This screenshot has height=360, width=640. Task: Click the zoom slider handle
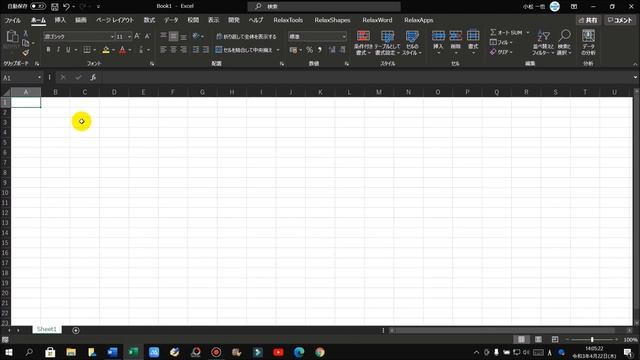(x=592, y=340)
